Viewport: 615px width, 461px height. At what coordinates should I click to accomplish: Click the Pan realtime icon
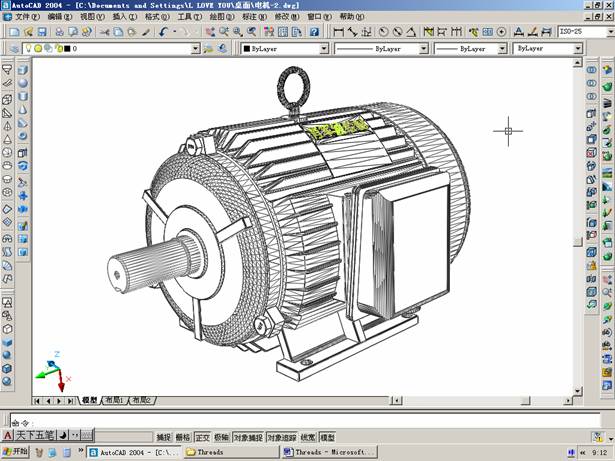pos(210,32)
